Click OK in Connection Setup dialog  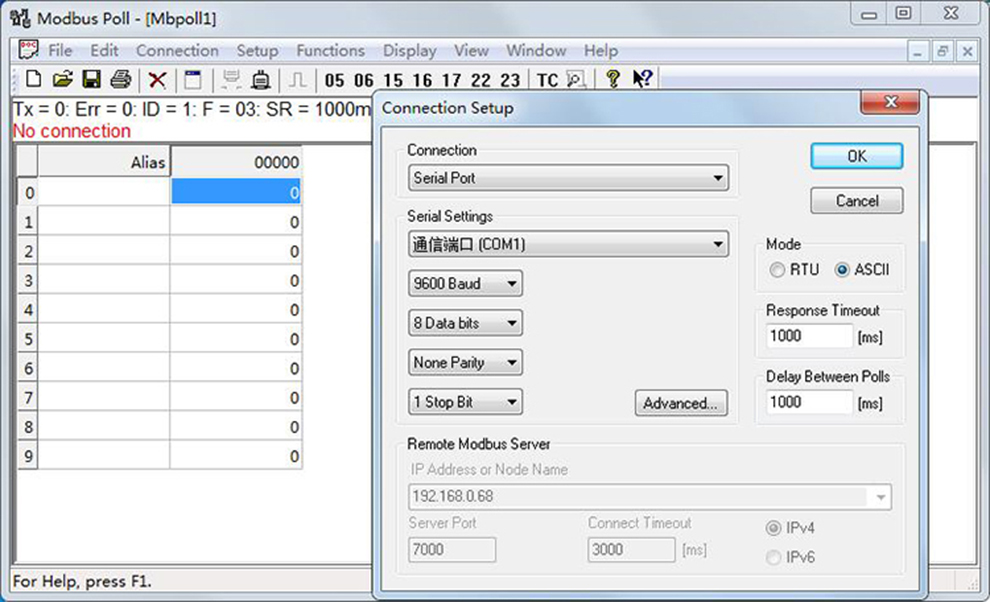pyautogui.click(x=857, y=156)
